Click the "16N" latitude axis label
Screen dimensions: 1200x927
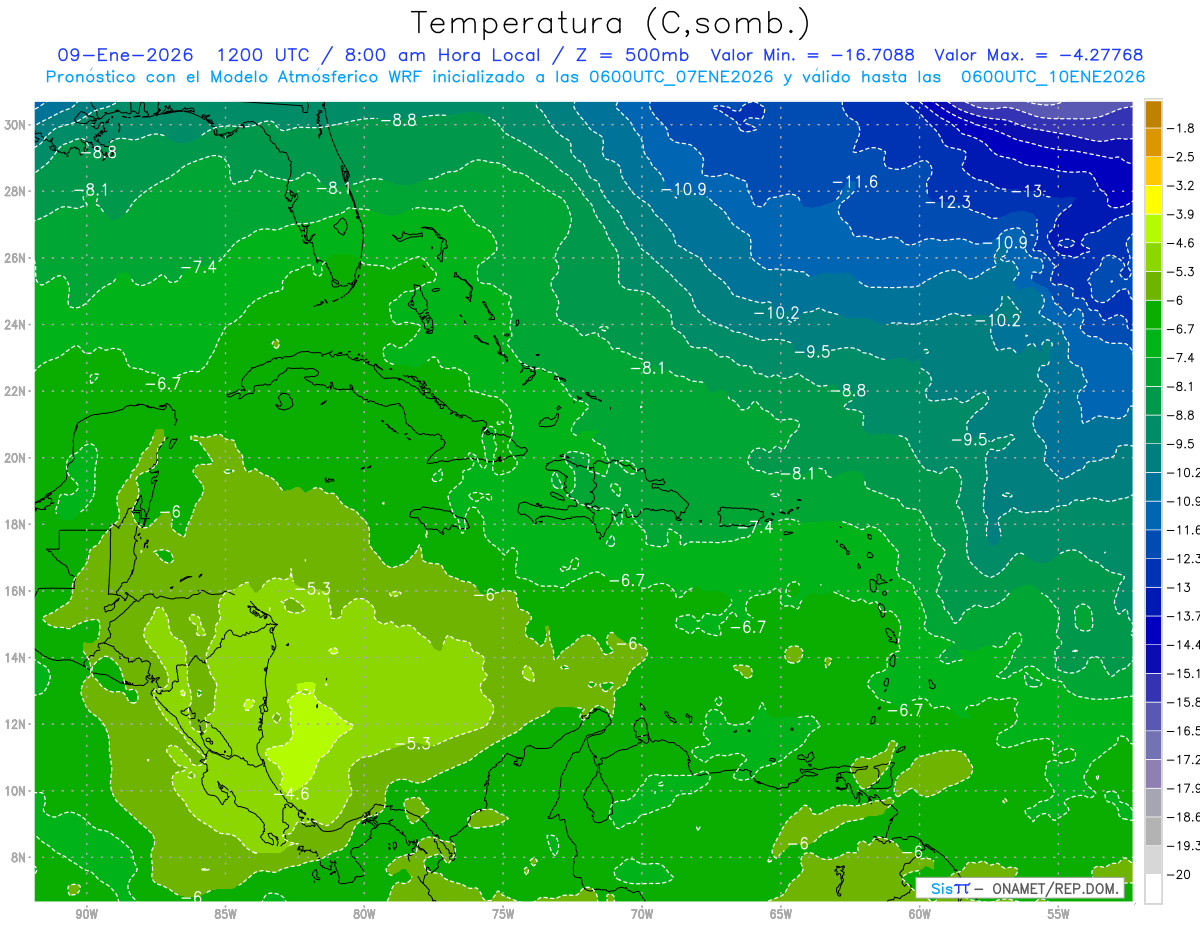15,591
